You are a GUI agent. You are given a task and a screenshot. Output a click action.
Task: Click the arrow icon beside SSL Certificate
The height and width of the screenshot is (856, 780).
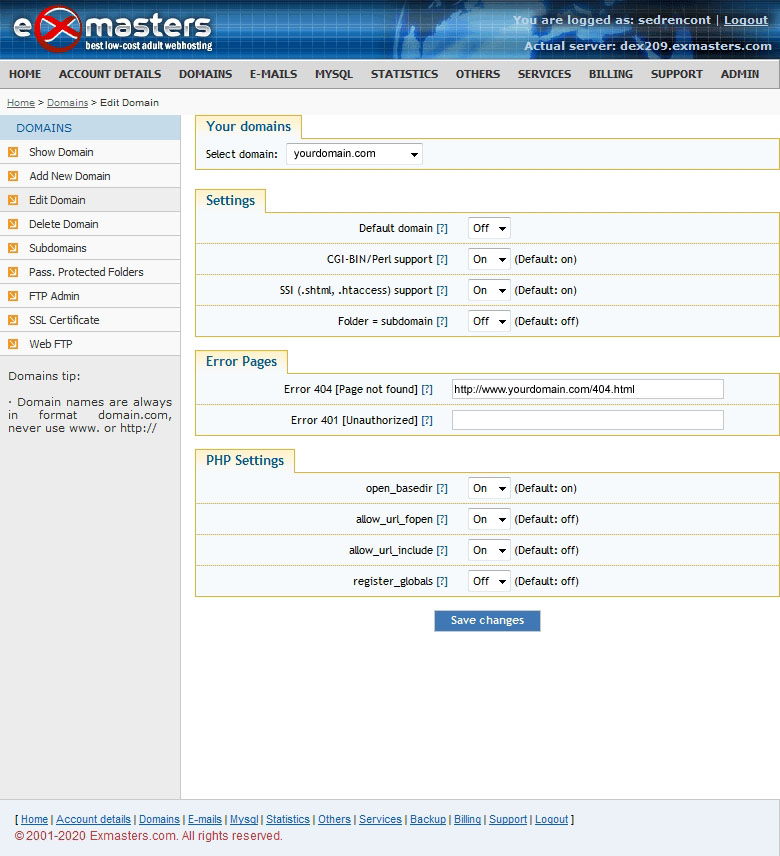(x=13, y=320)
